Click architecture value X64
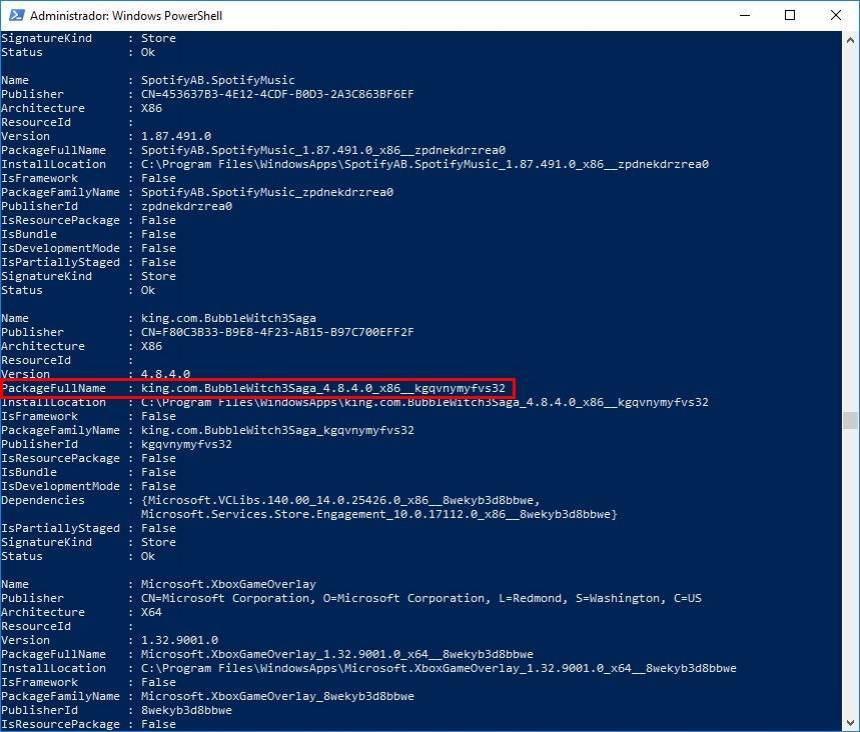Image resolution: width=860 pixels, height=732 pixels. pyautogui.click(x=151, y=612)
